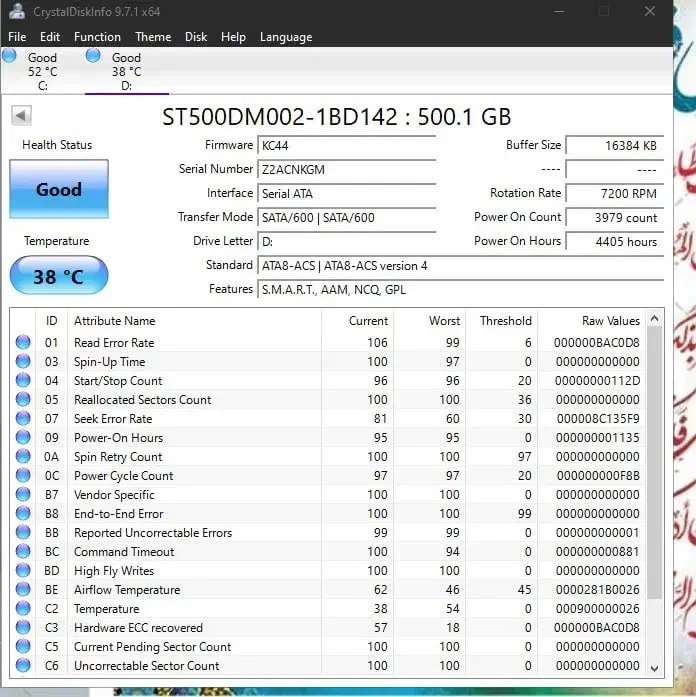Image resolution: width=696 pixels, height=697 pixels.
Task: Click the Serial Number field Z2ACNKGM
Action: [346, 169]
